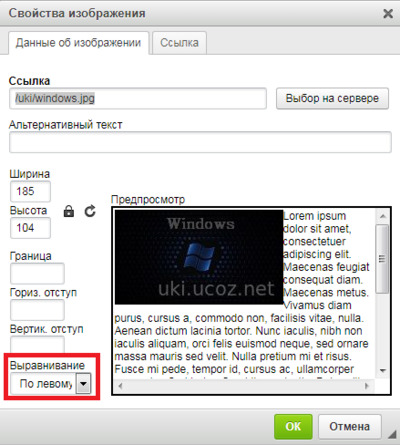Click the preview scroll up arrow

point(383,216)
